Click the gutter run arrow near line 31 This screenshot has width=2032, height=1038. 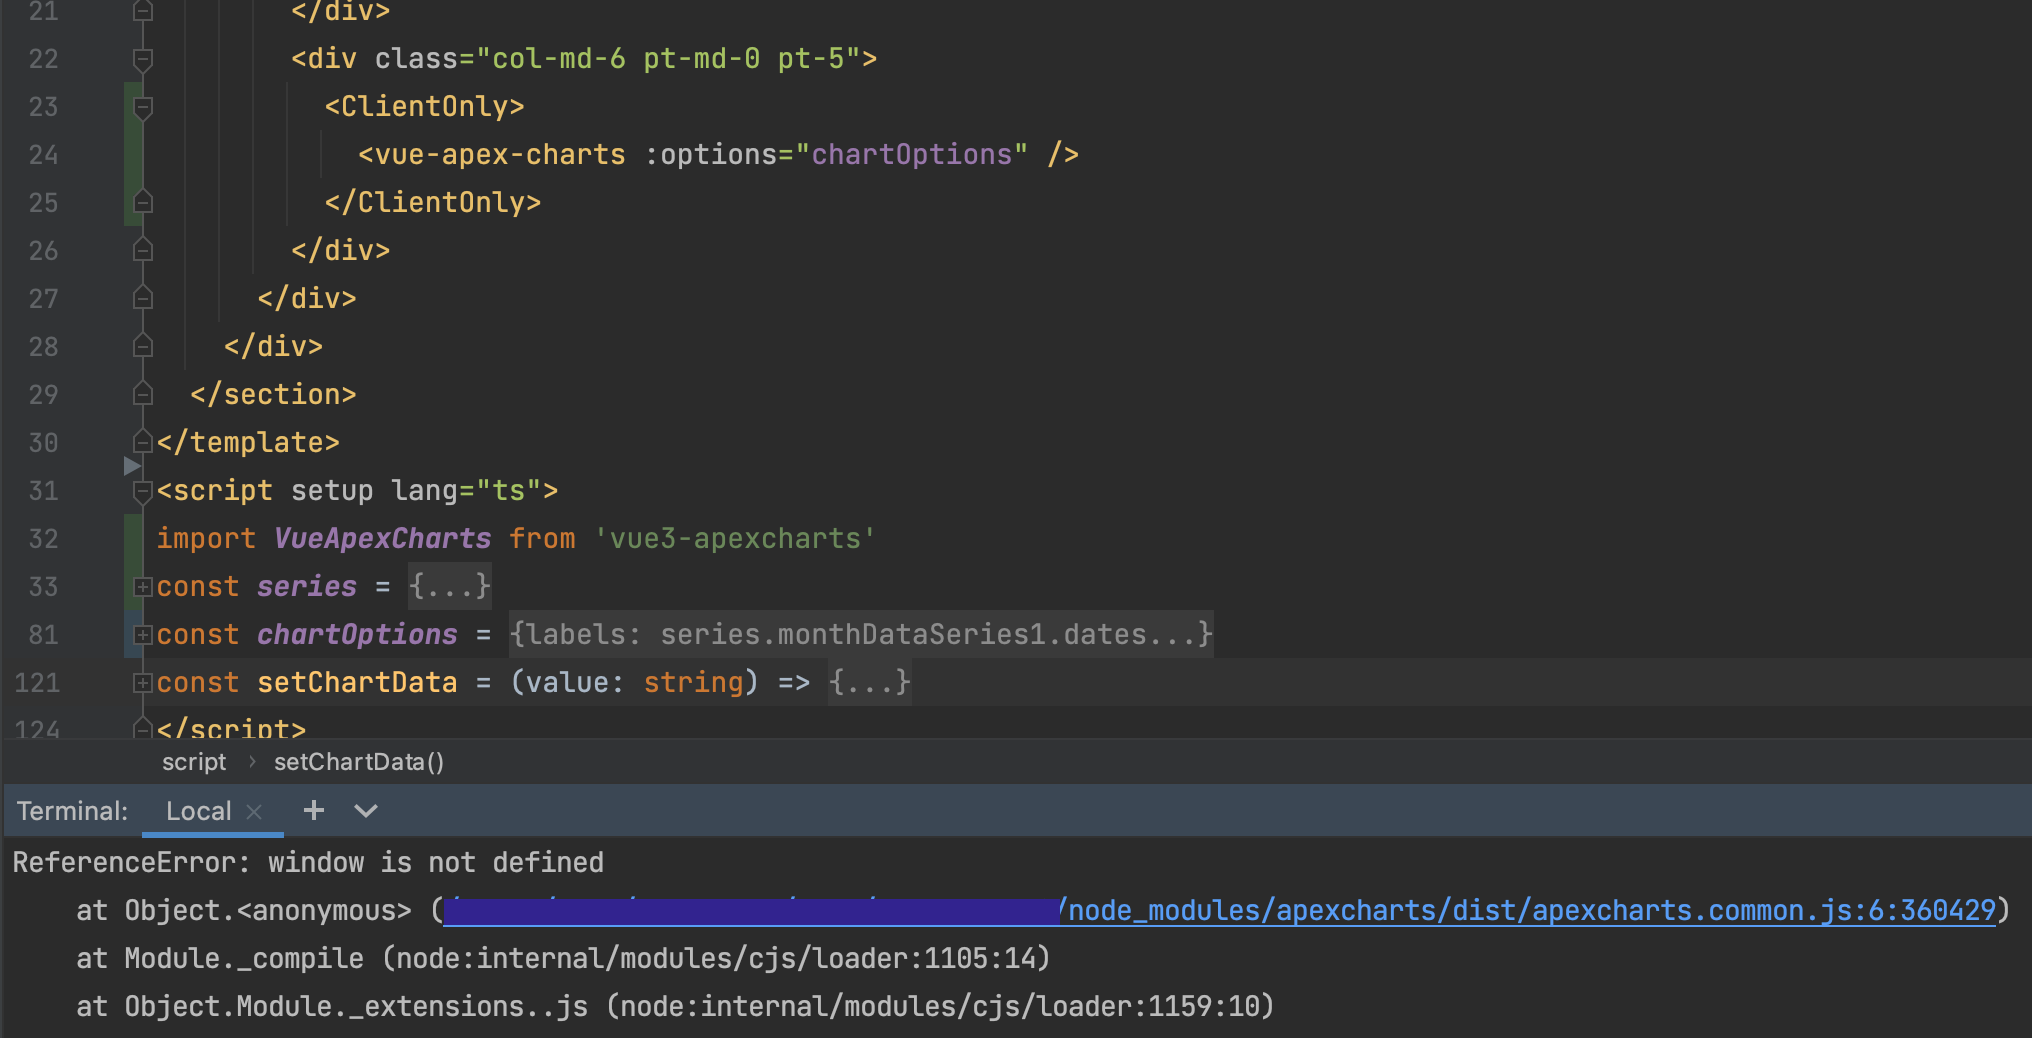click(x=132, y=466)
